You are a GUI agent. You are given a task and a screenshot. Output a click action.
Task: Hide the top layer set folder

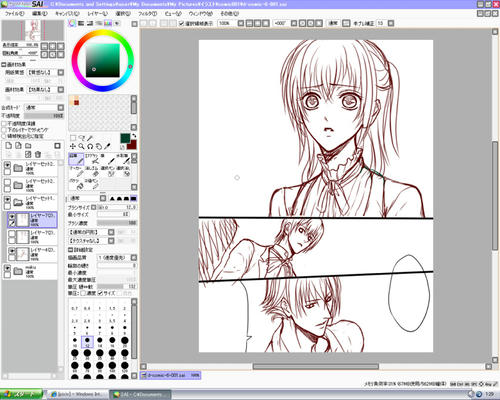[7, 164]
